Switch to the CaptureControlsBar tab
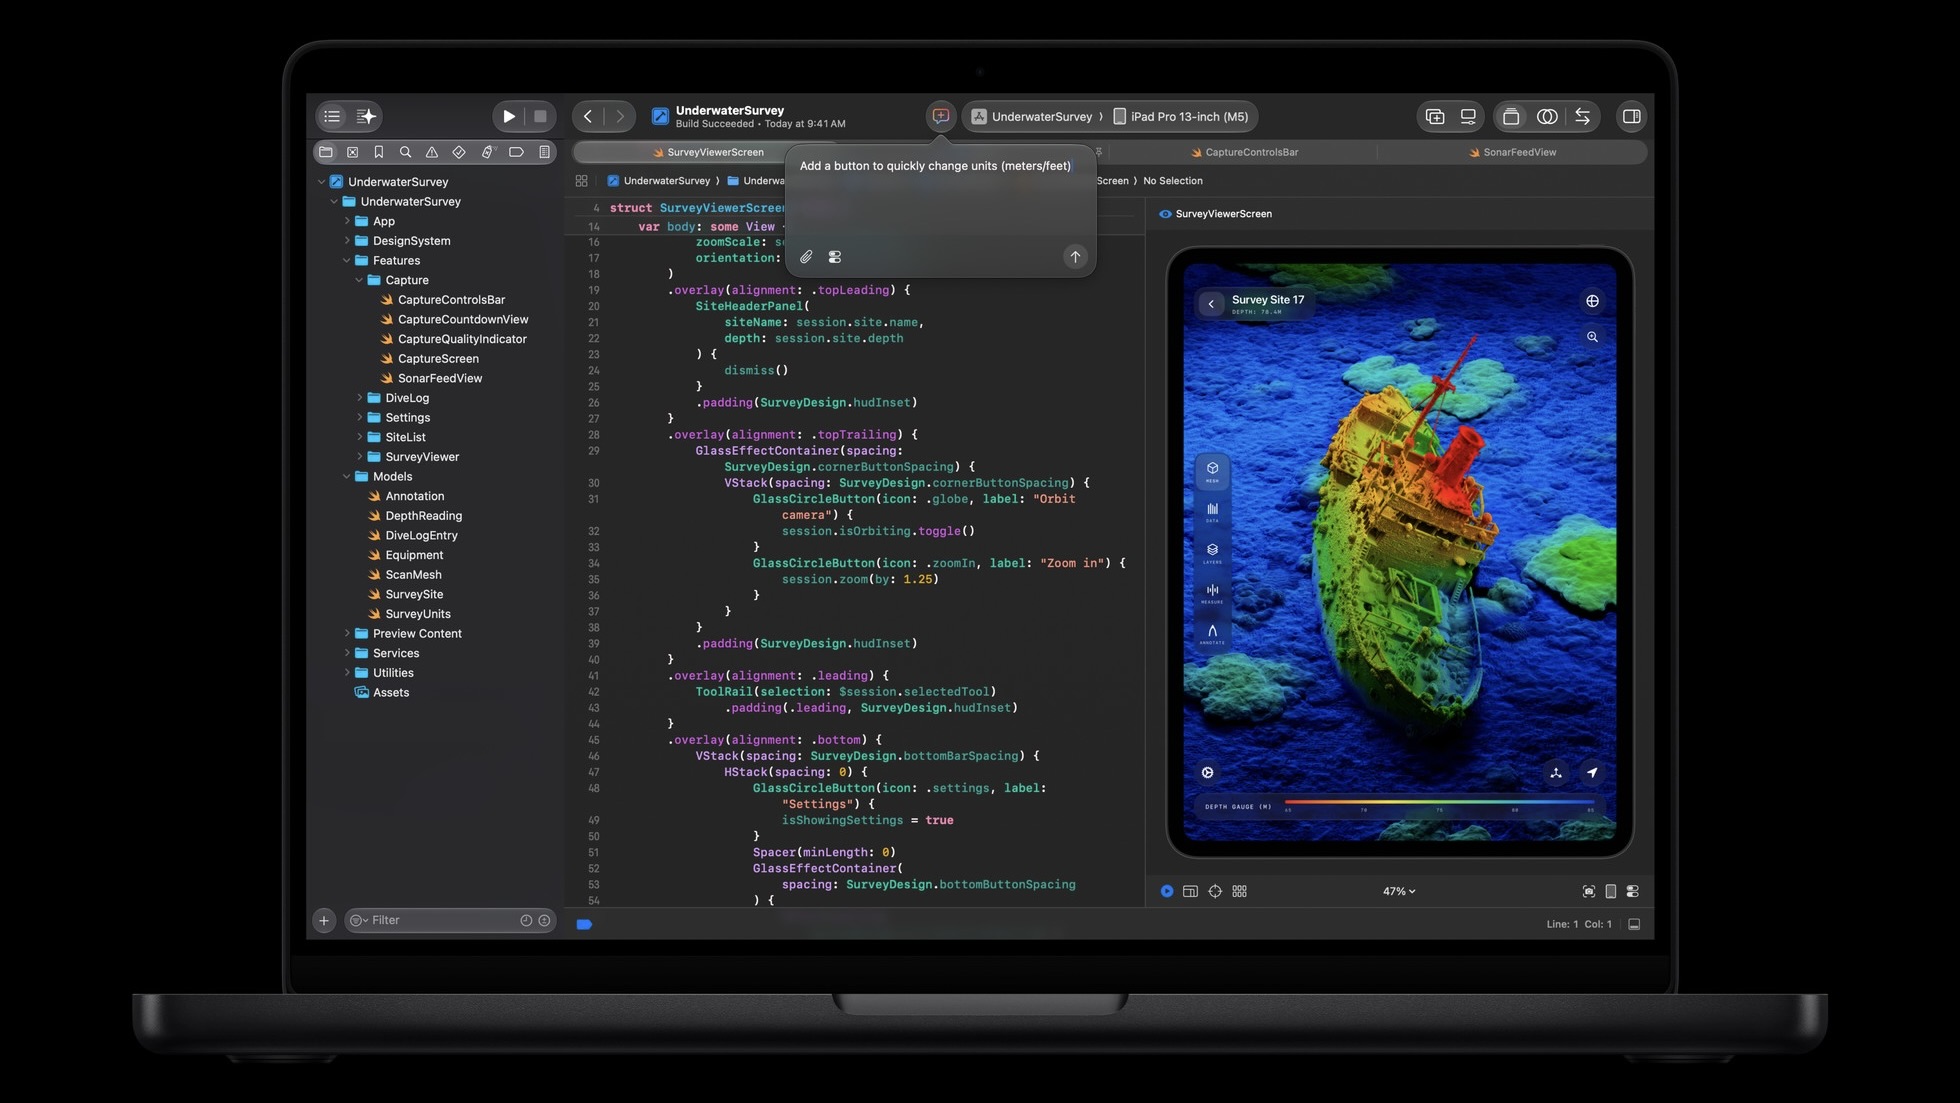Viewport: 1960px width, 1103px height. [1243, 152]
